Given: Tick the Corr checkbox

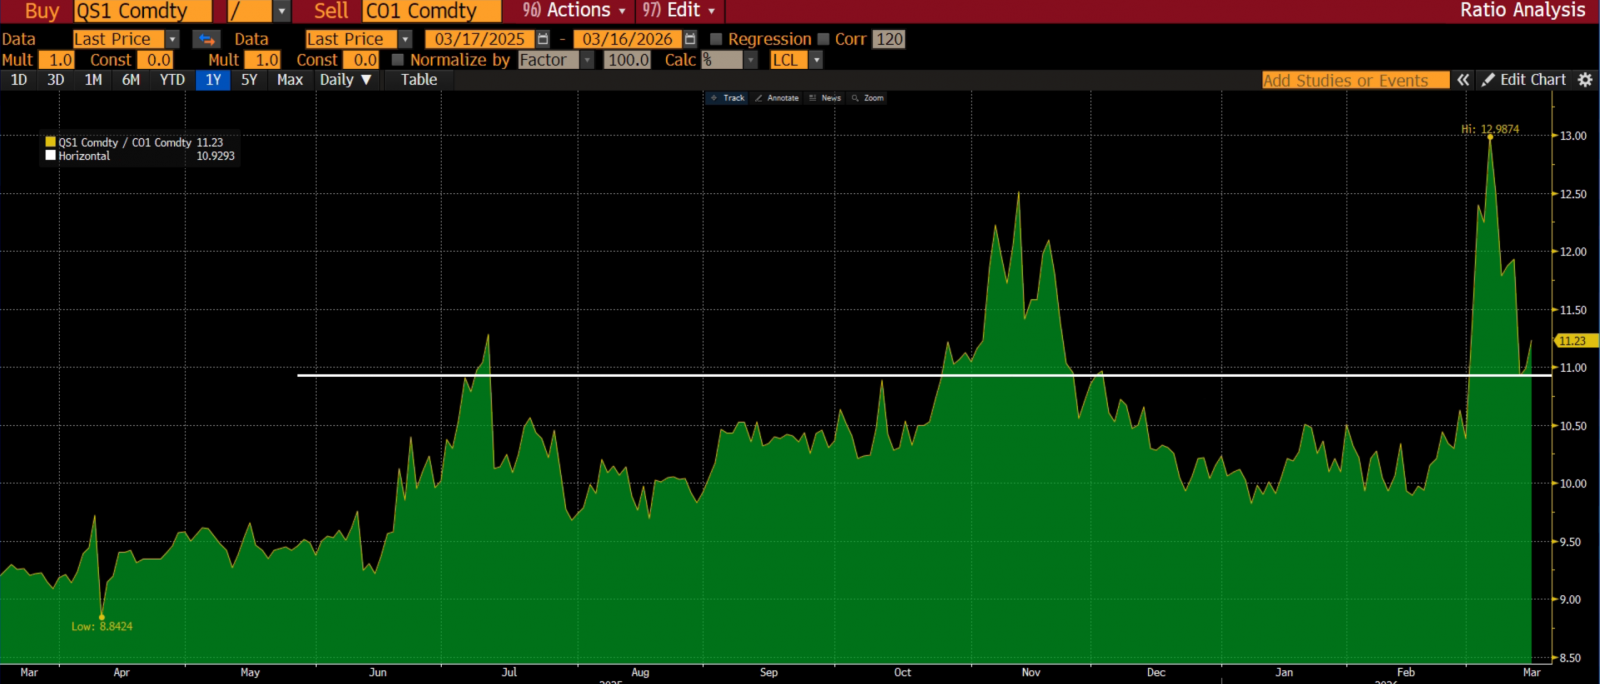Looking at the screenshot, I should (823, 39).
